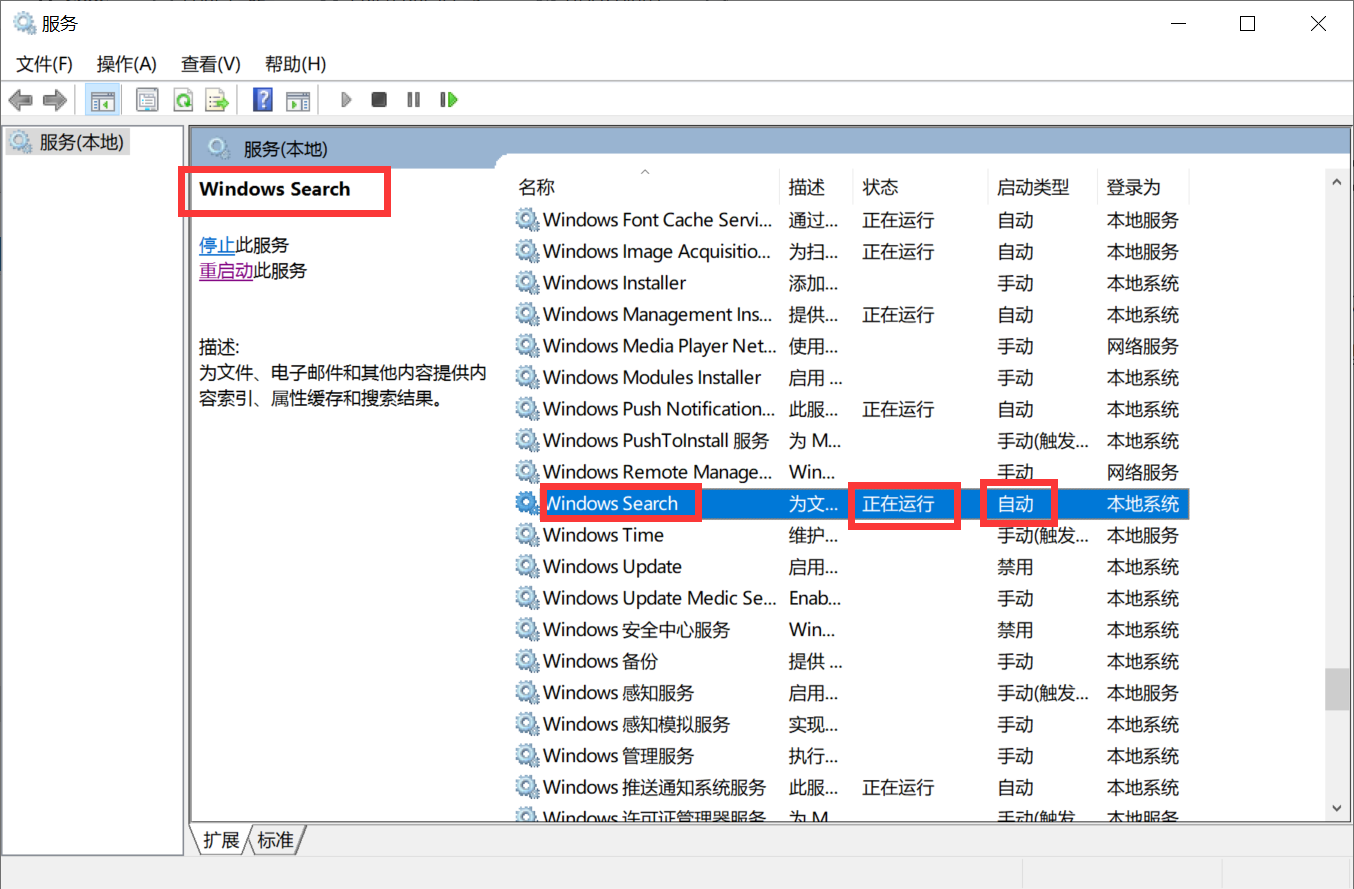Toggle the show/hide console tree icon
Screen dimensions: 1354x889
pyautogui.click(x=103, y=100)
